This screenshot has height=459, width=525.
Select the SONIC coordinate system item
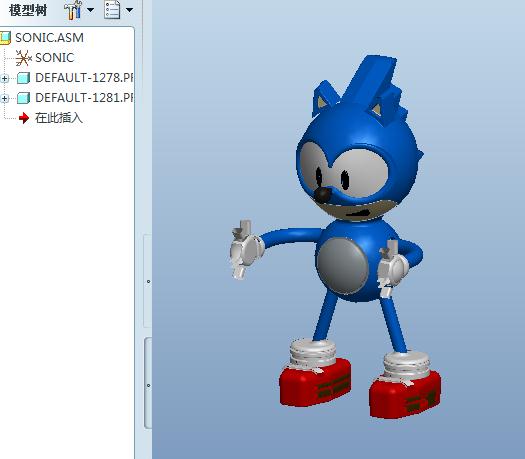tap(54, 58)
